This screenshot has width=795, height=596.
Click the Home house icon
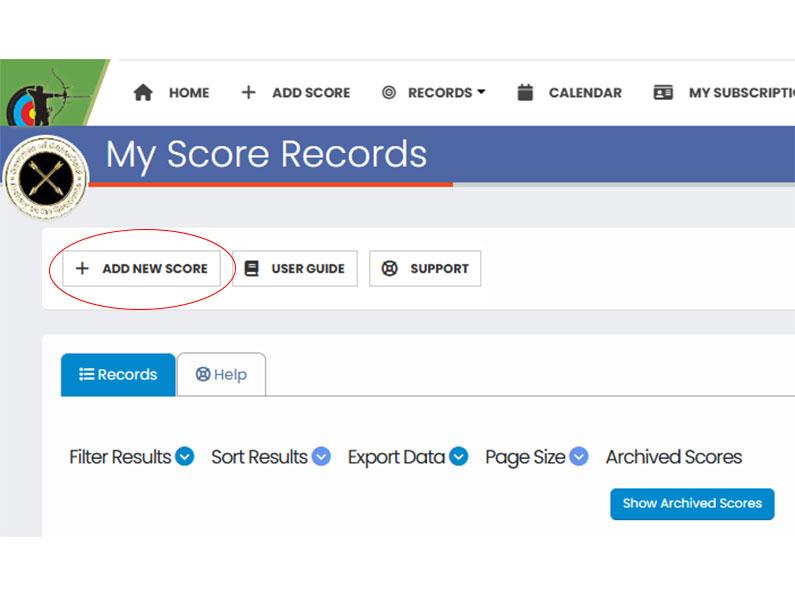pos(143,92)
